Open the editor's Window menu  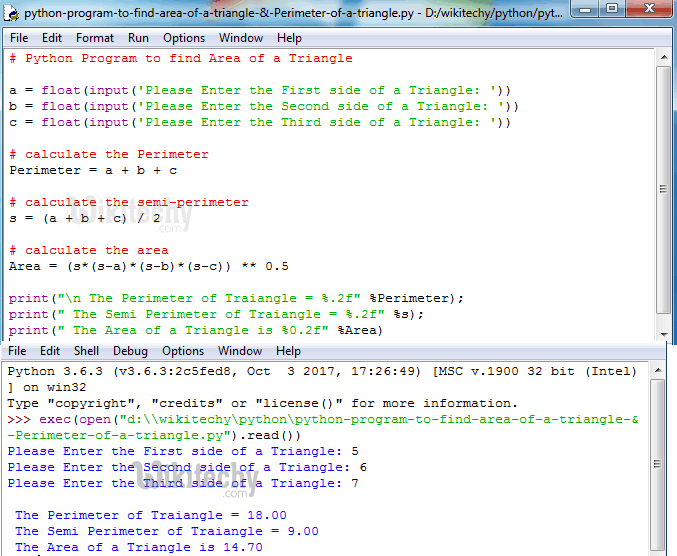pos(241,38)
